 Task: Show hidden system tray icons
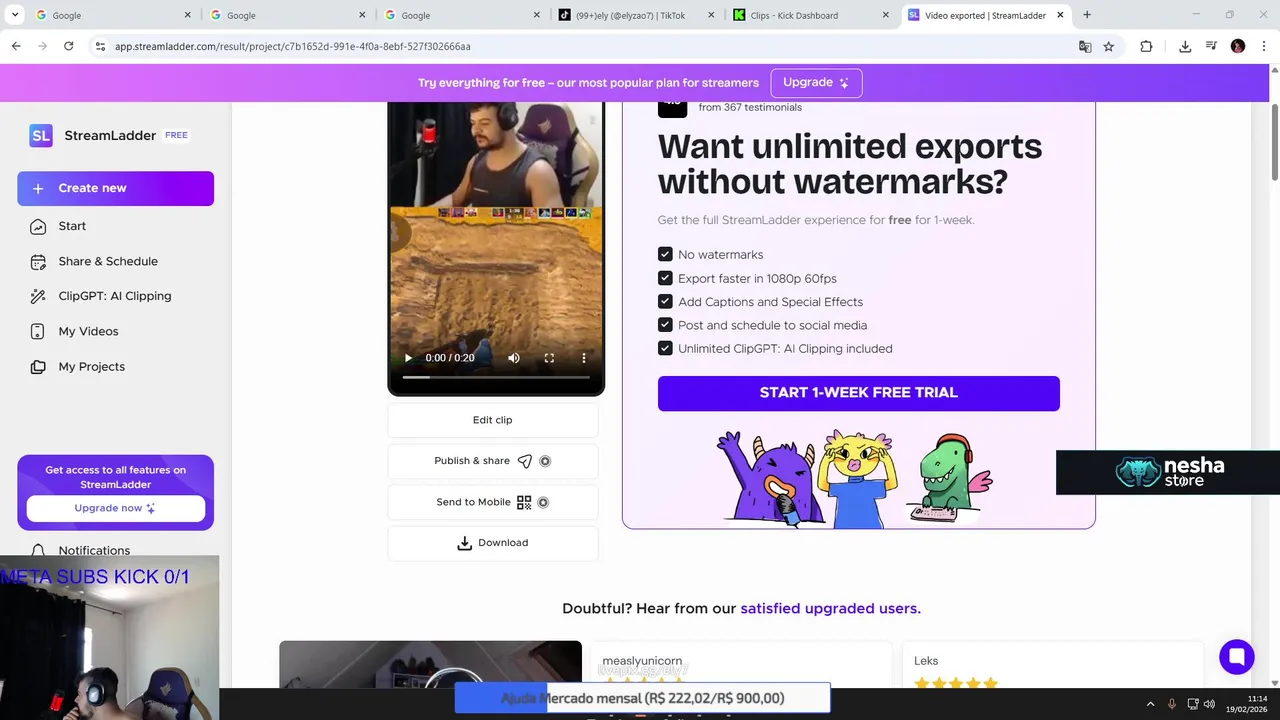1150,704
